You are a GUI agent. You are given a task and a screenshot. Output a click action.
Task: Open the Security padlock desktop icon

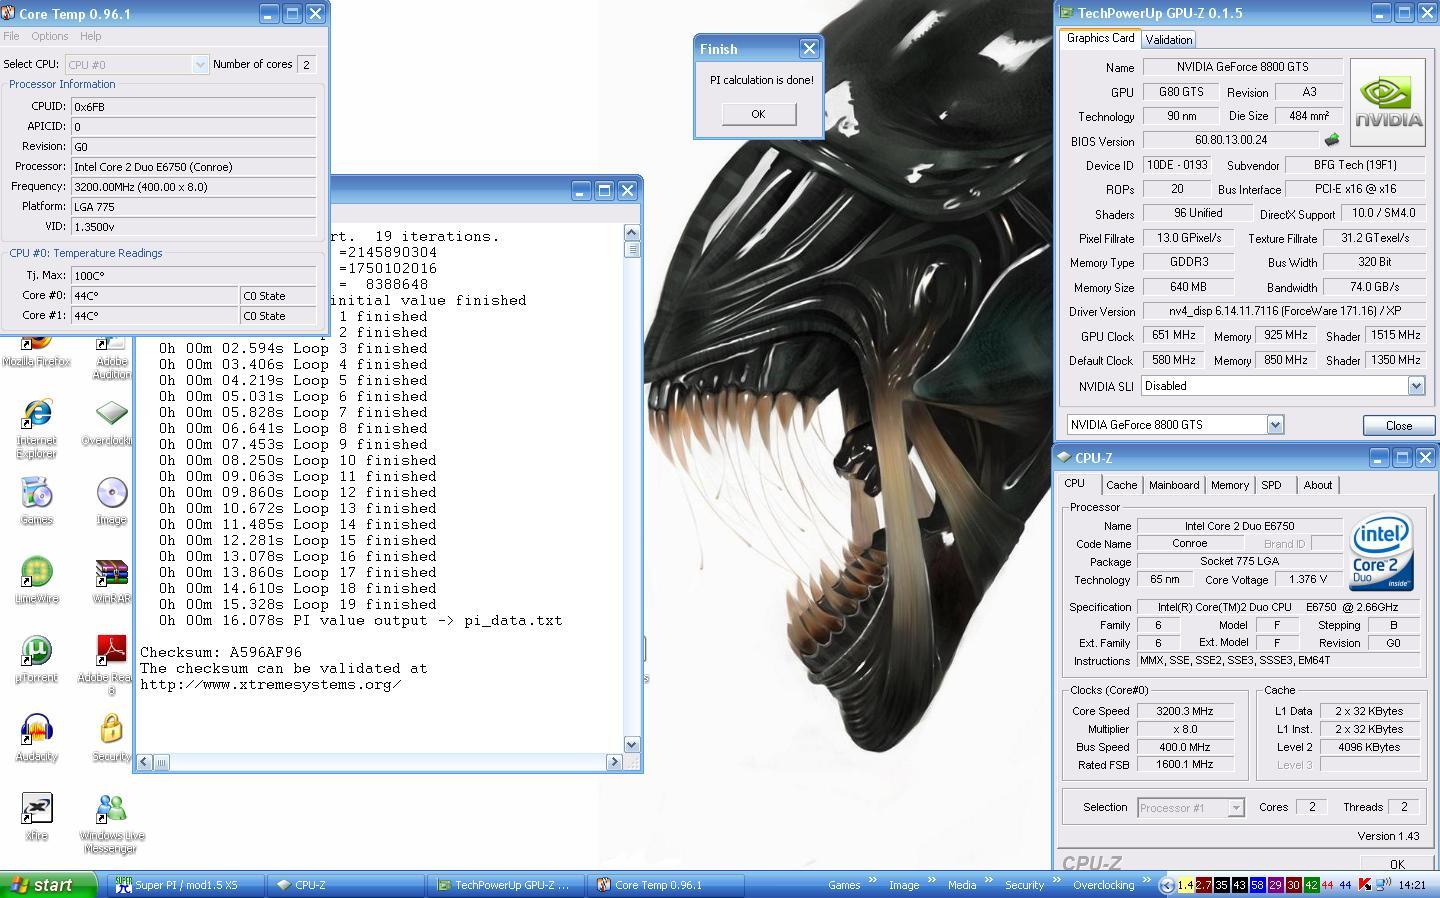coord(111,729)
